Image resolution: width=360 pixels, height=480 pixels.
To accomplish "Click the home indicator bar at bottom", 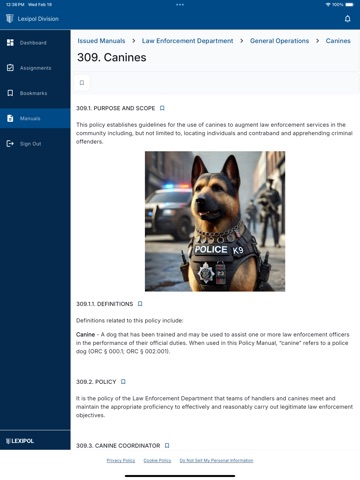I will pyautogui.click(x=180, y=476).
